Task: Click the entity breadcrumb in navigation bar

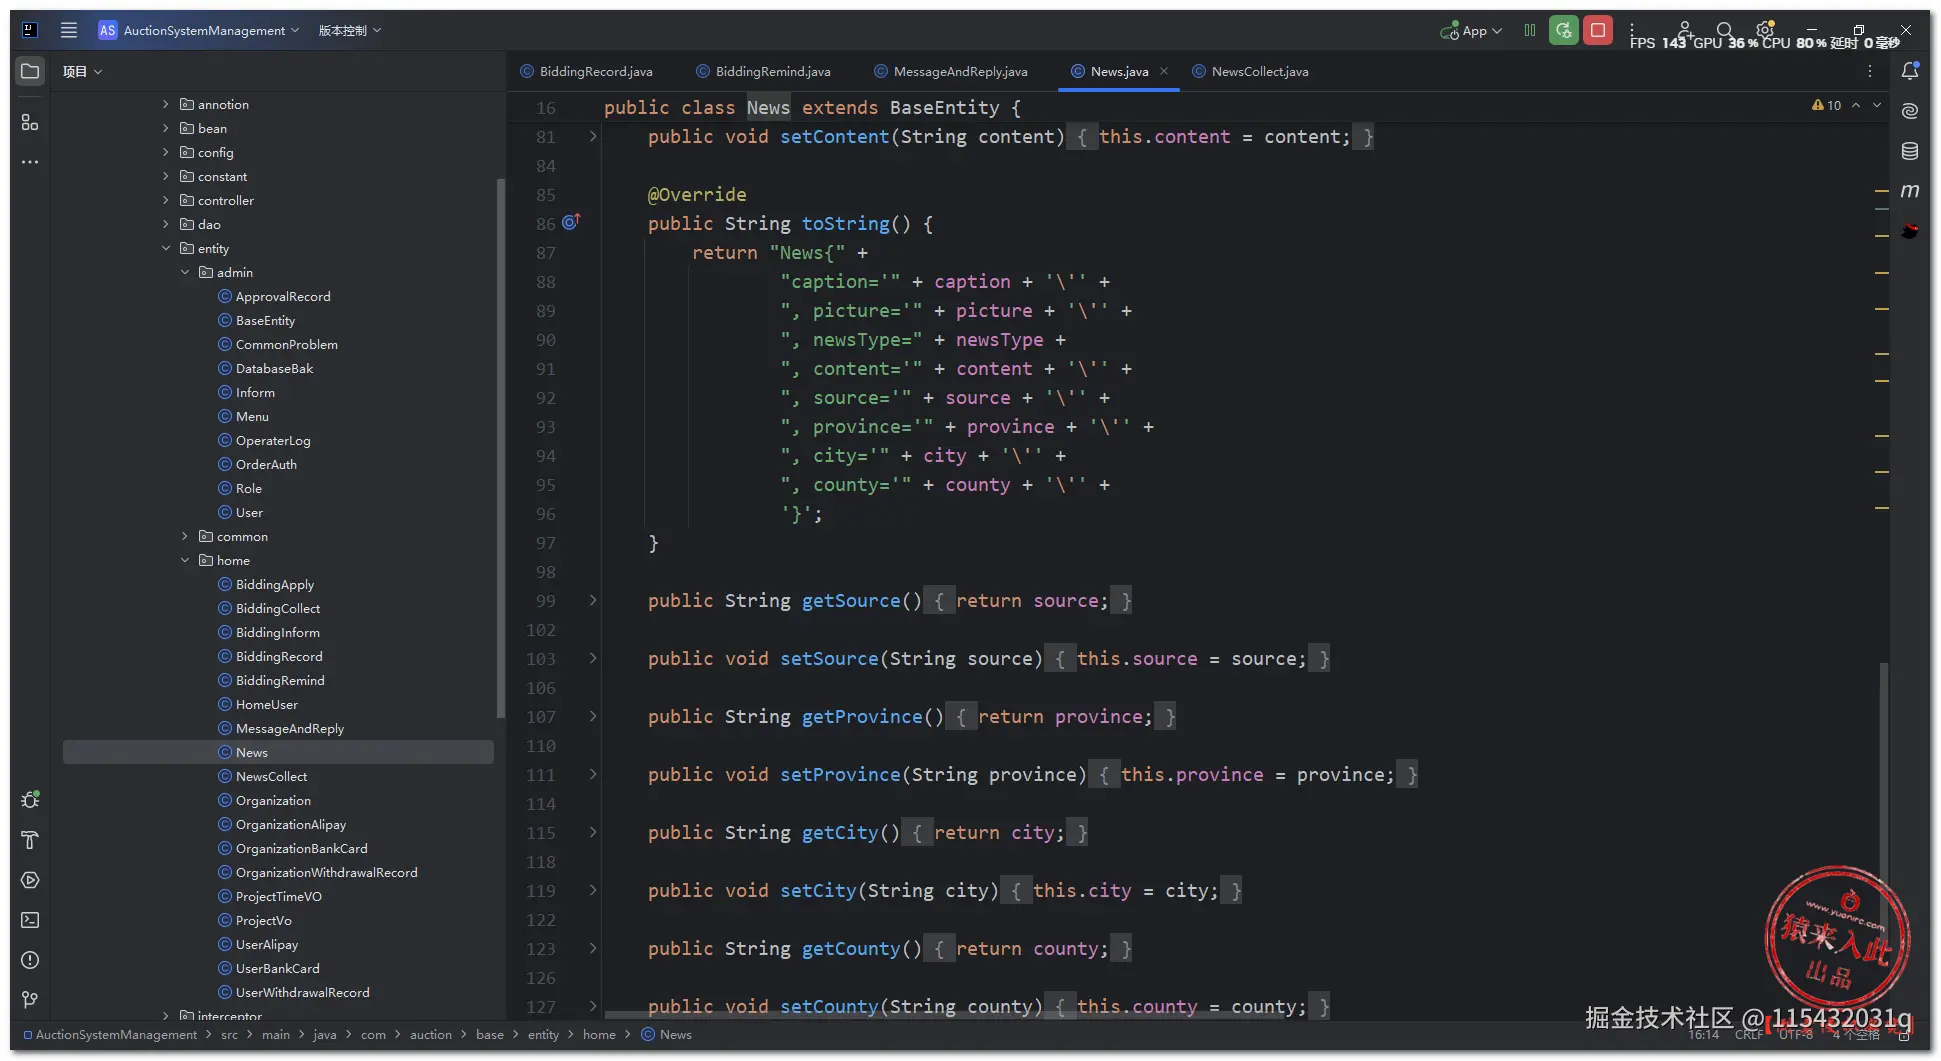Action: [x=543, y=1034]
